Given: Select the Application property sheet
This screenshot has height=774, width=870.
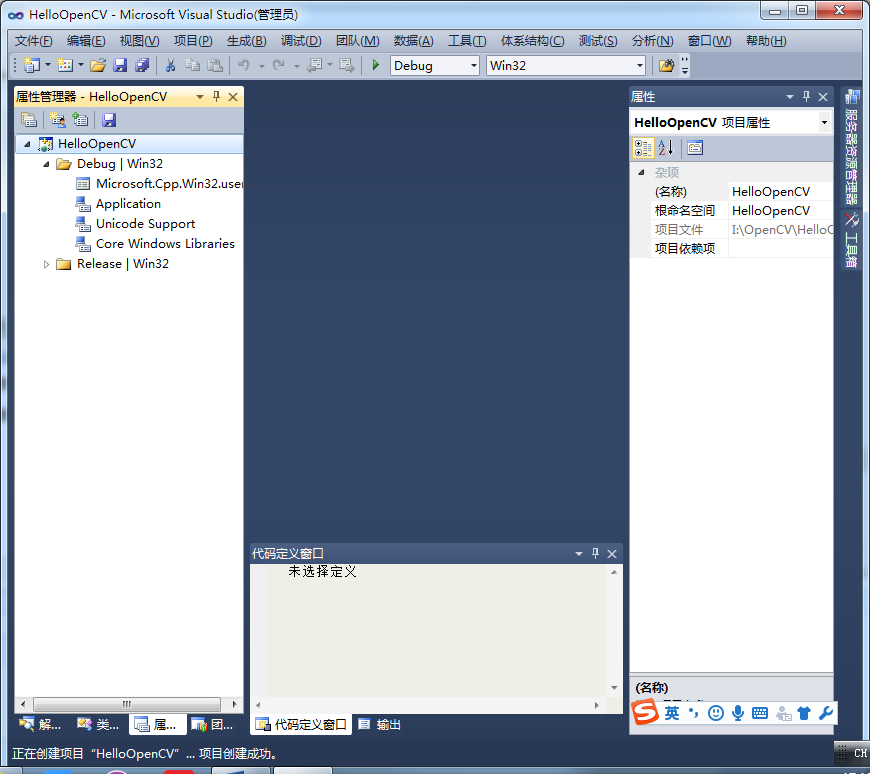Looking at the screenshot, I should click(x=118, y=204).
